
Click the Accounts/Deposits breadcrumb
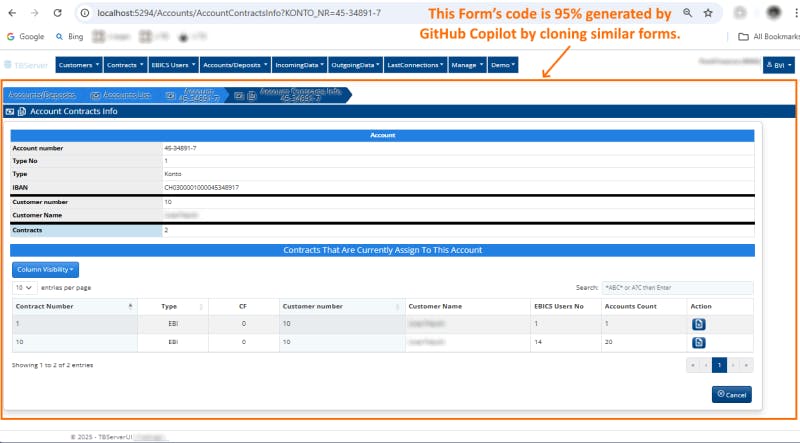[x=41, y=95]
